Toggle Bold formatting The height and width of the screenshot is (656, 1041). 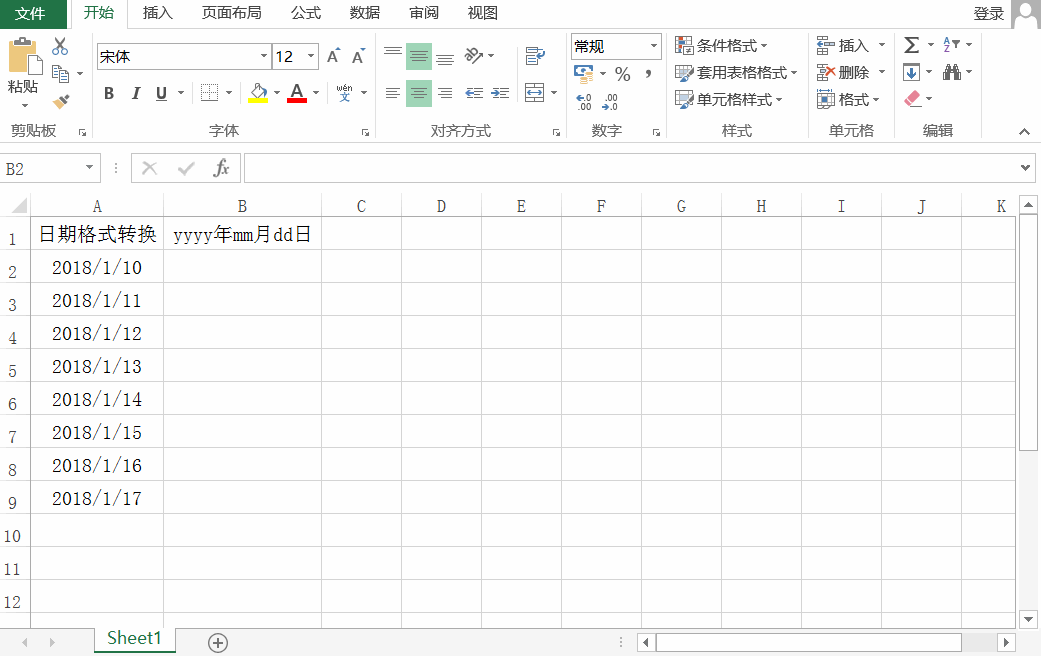coord(109,94)
